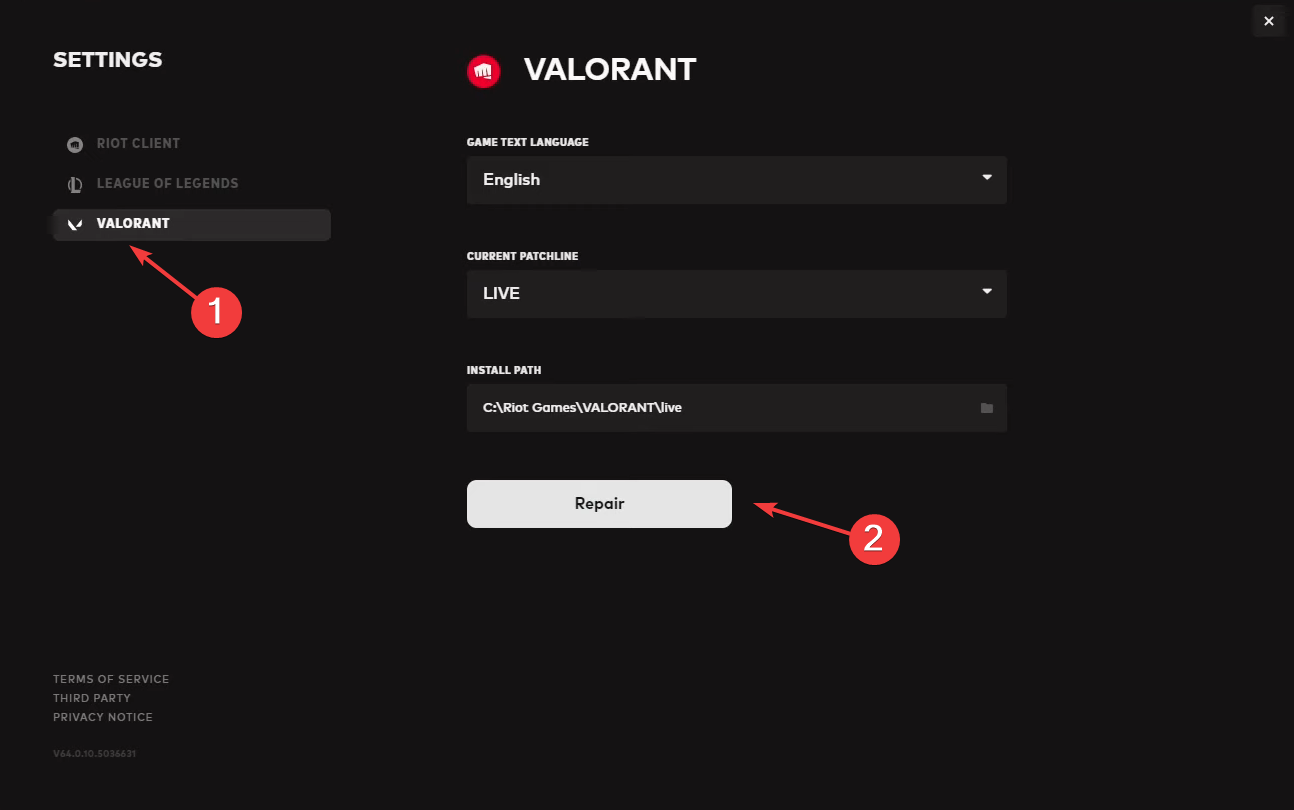
Task: Click the Valorant logo icon in sidebar
Action: coord(74,224)
